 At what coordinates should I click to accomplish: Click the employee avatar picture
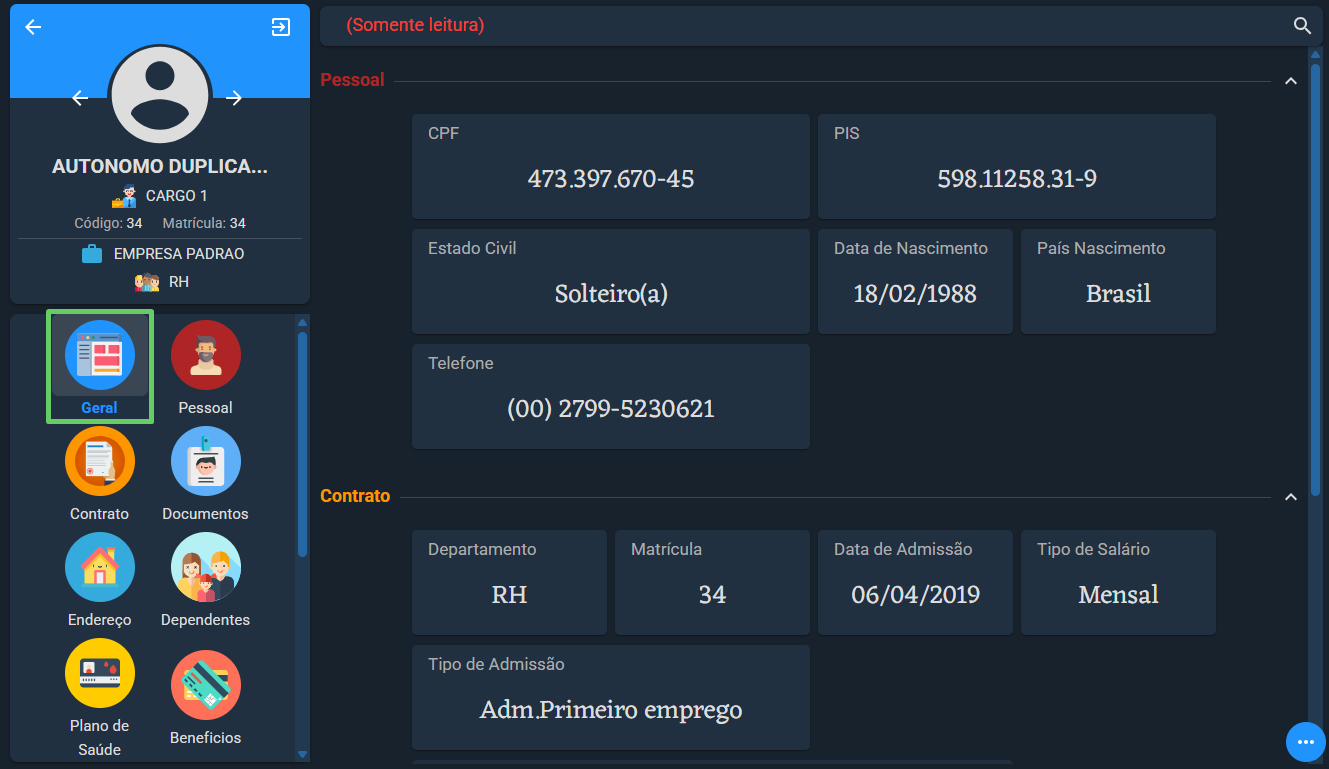pyautogui.click(x=160, y=94)
